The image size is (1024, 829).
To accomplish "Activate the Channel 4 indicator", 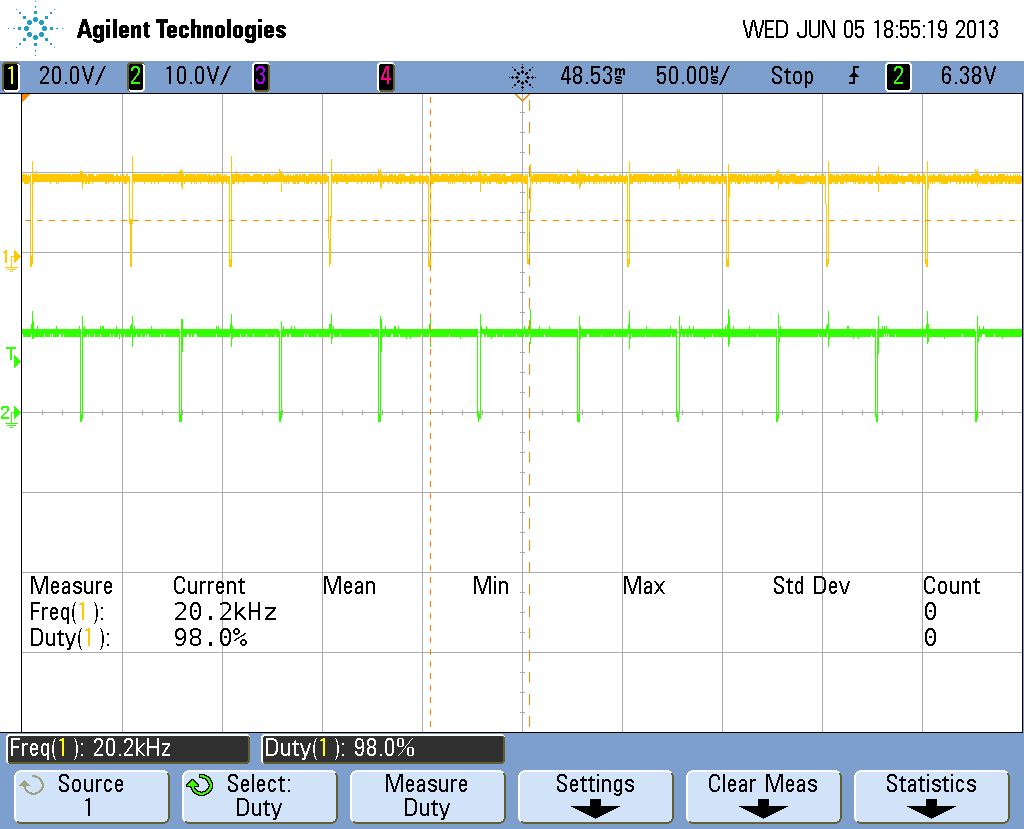I will tap(385, 76).
